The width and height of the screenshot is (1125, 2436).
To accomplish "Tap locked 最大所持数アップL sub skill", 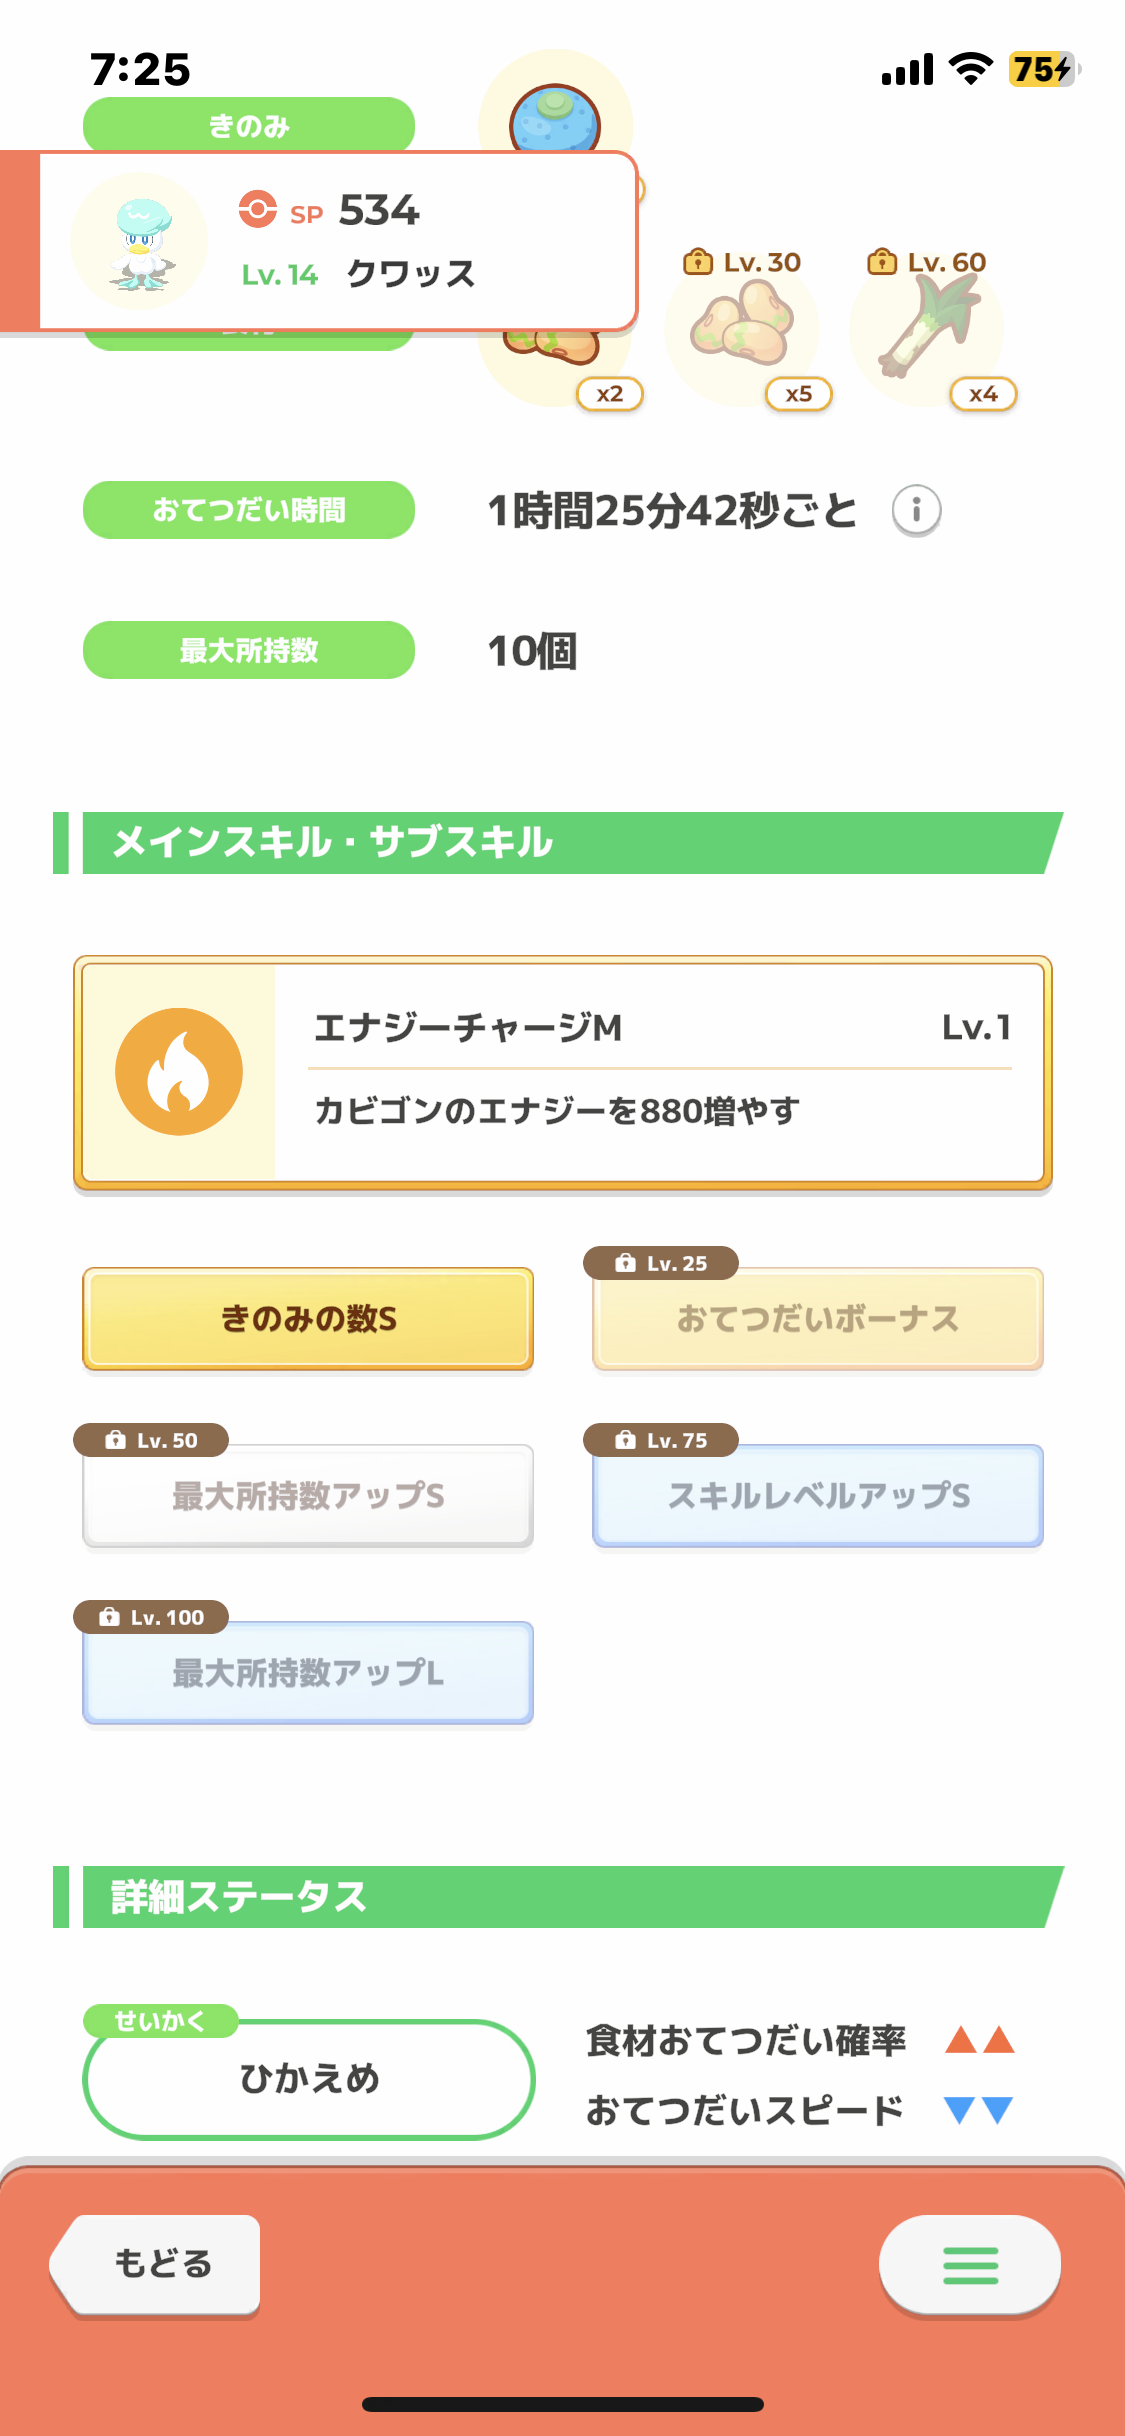I will pyautogui.click(x=308, y=1672).
